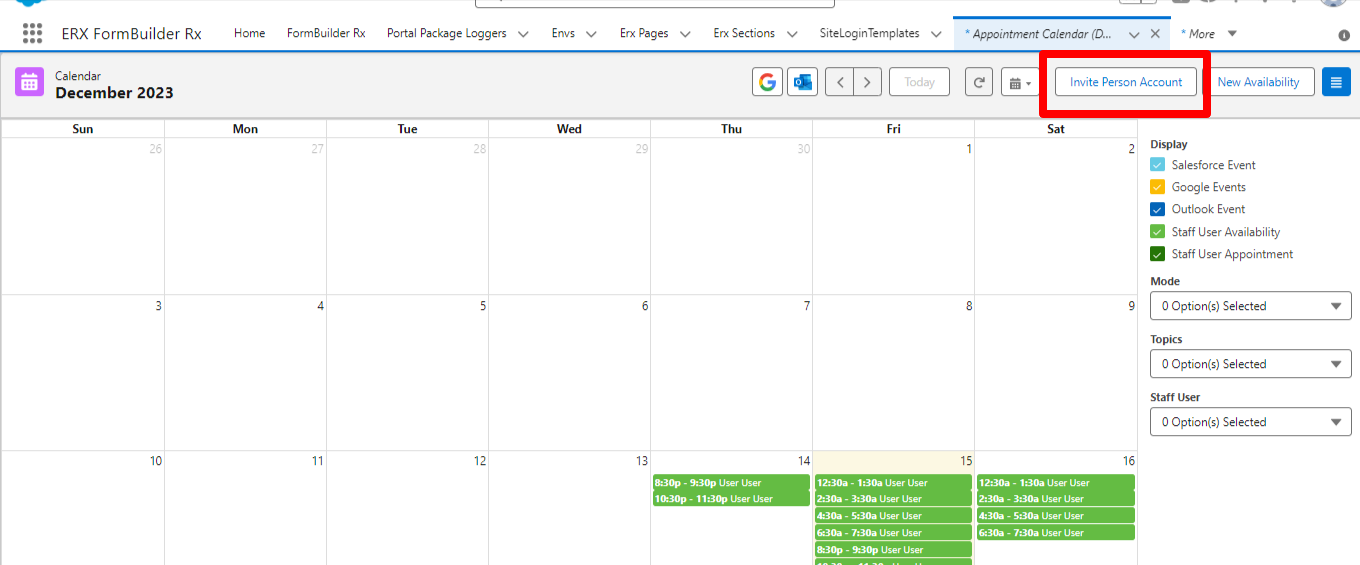Click the Outlook calendar sync icon

tap(802, 82)
